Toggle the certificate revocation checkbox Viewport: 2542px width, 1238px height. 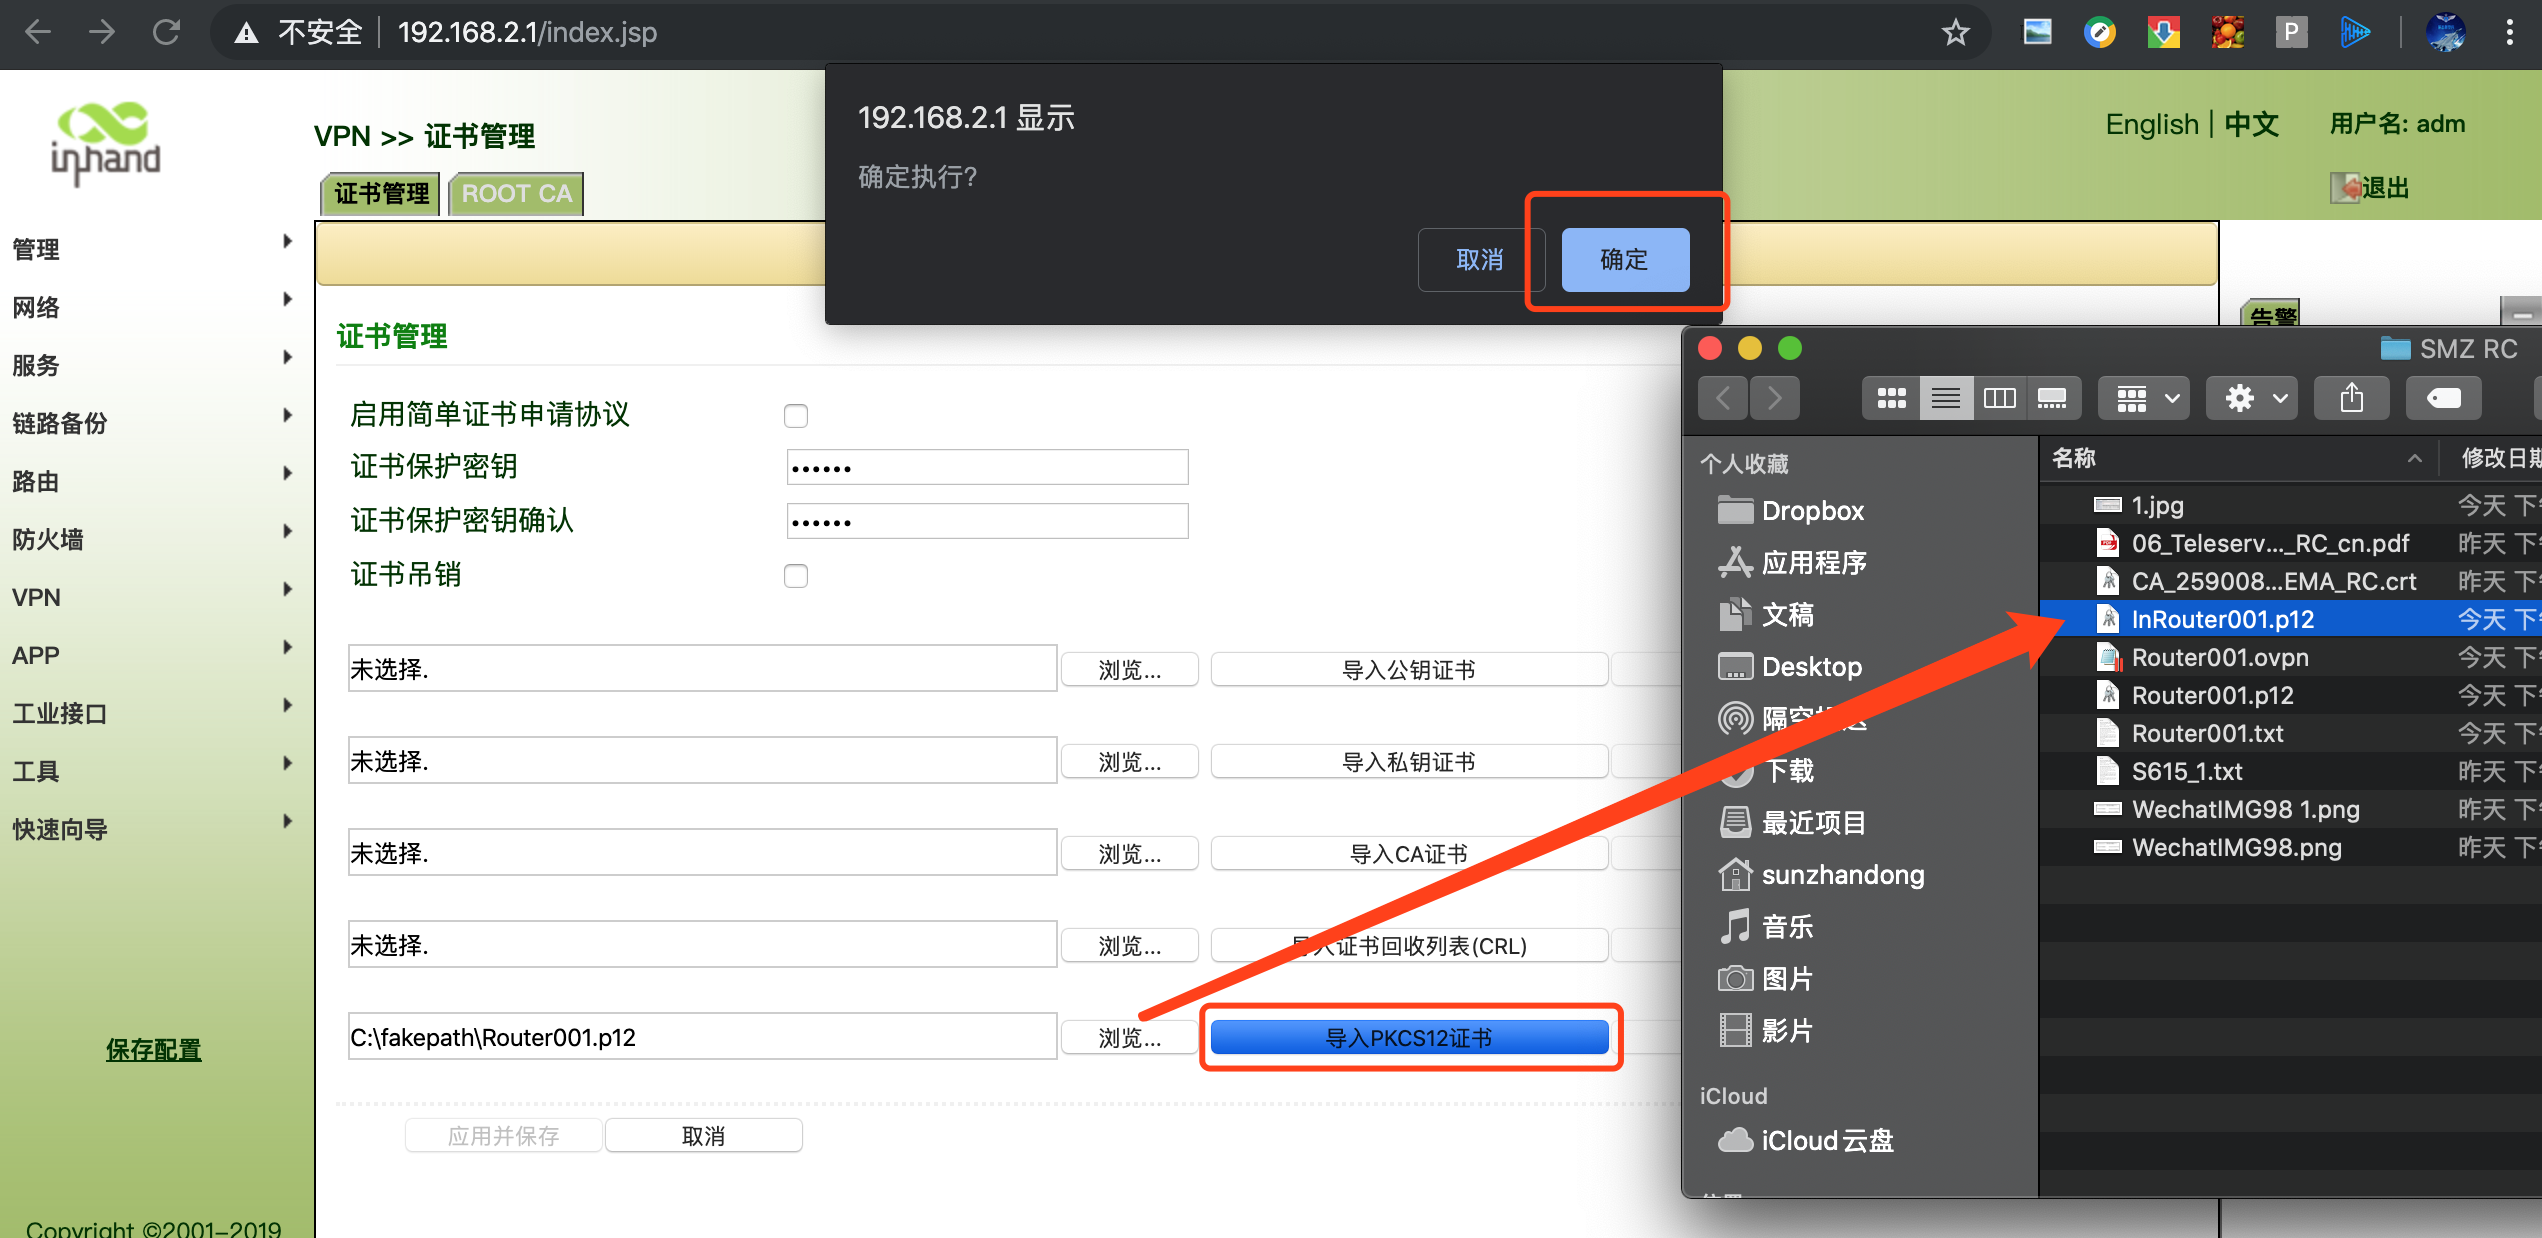(796, 576)
